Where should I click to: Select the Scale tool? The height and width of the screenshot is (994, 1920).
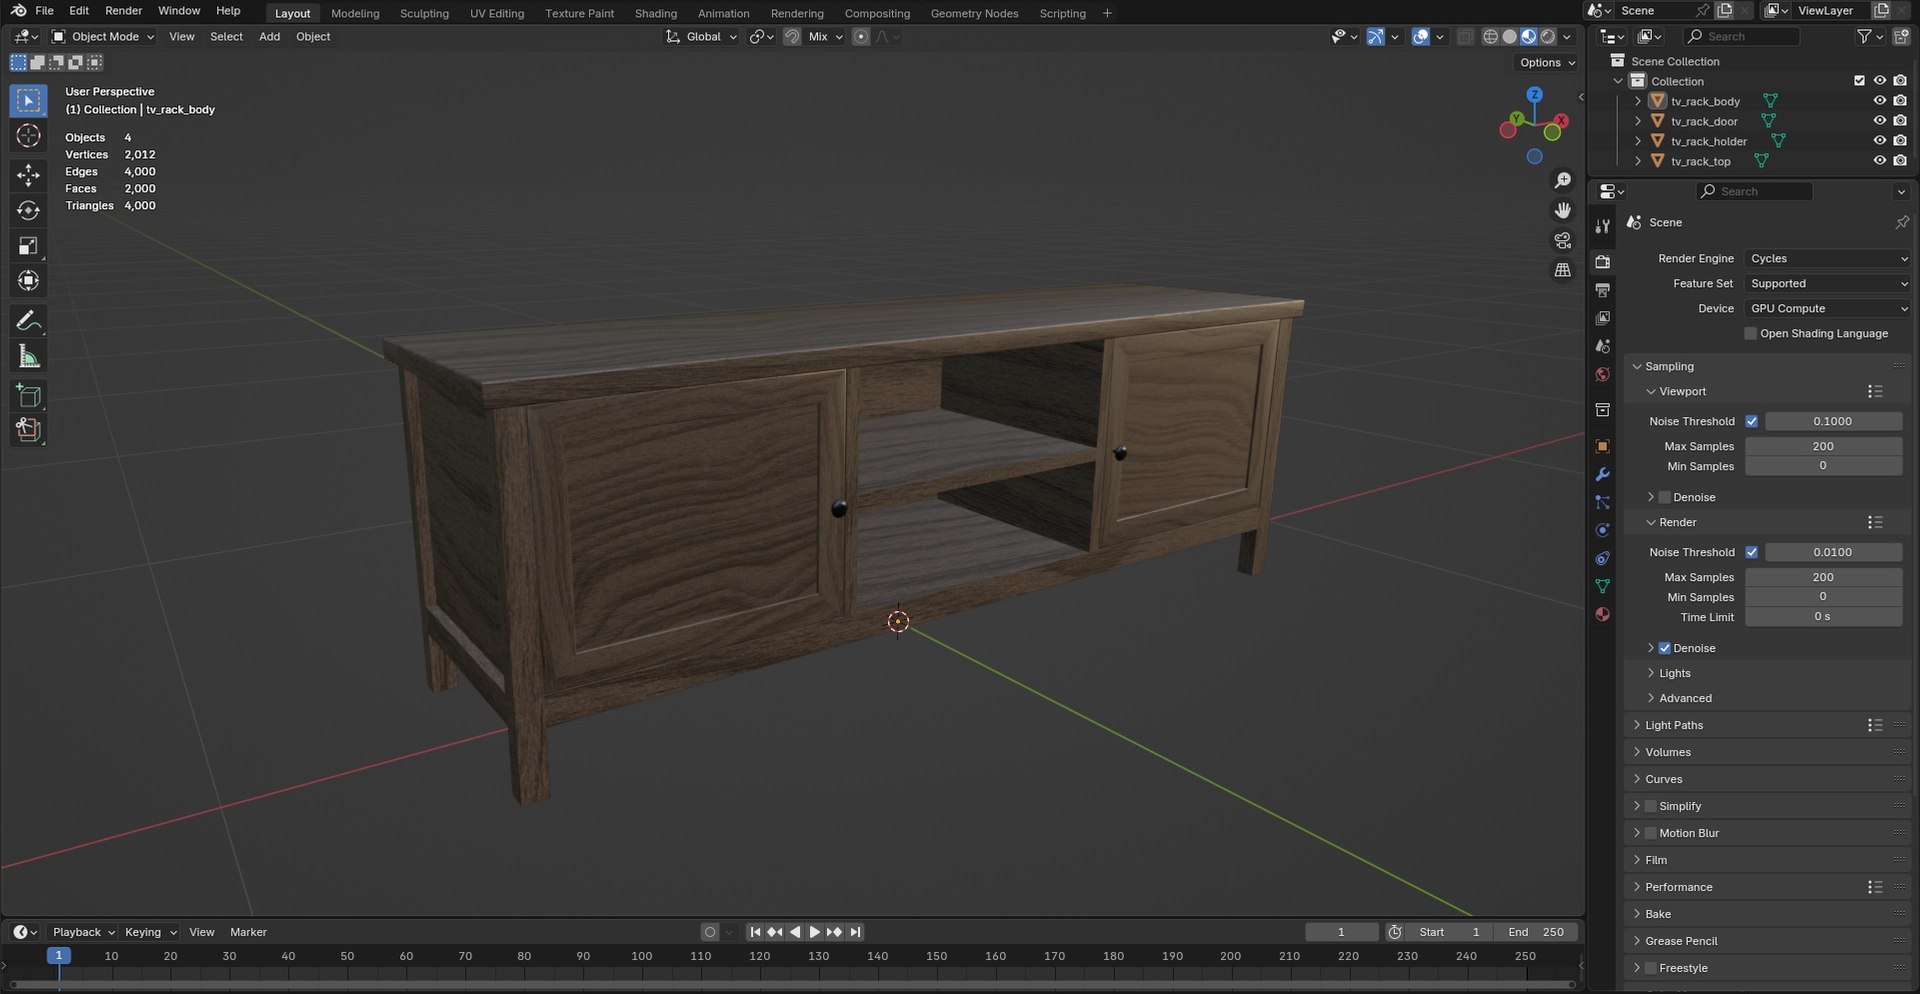click(28, 246)
